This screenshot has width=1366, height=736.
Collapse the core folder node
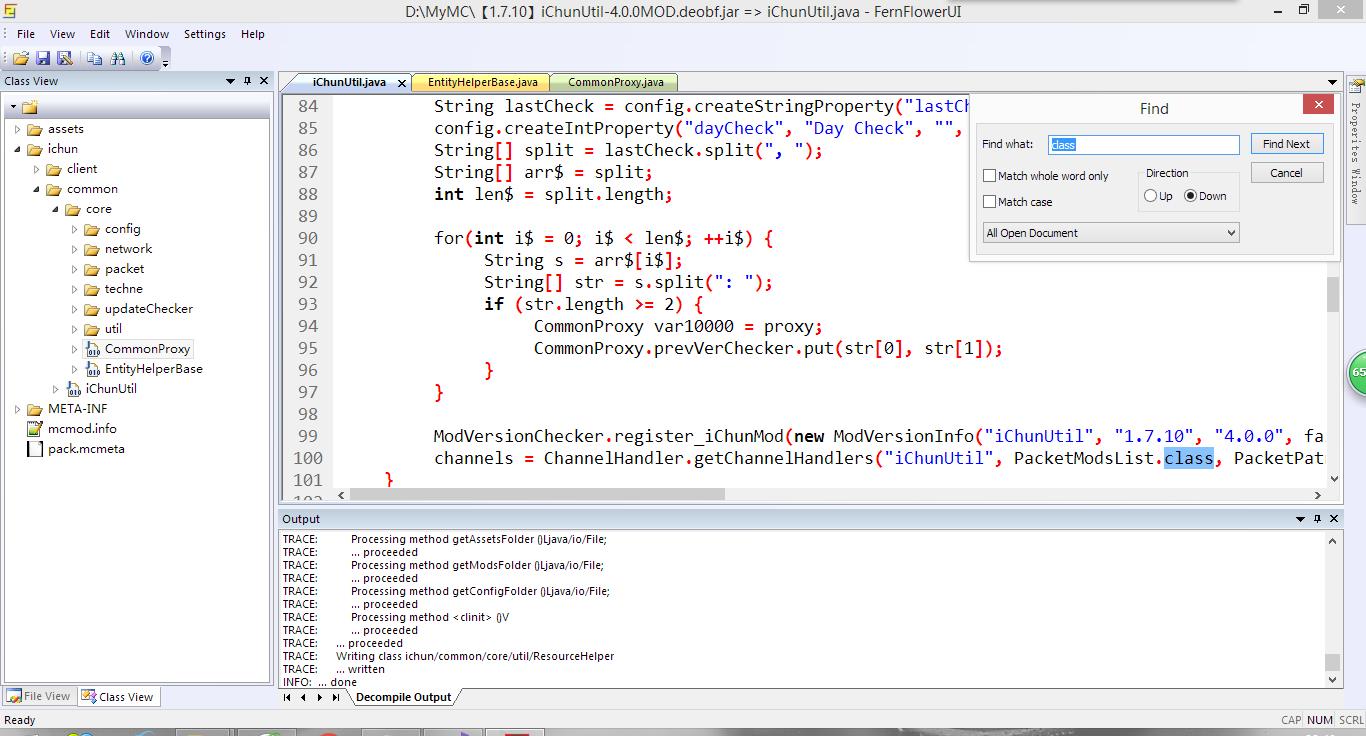pyautogui.click(x=55, y=209)
